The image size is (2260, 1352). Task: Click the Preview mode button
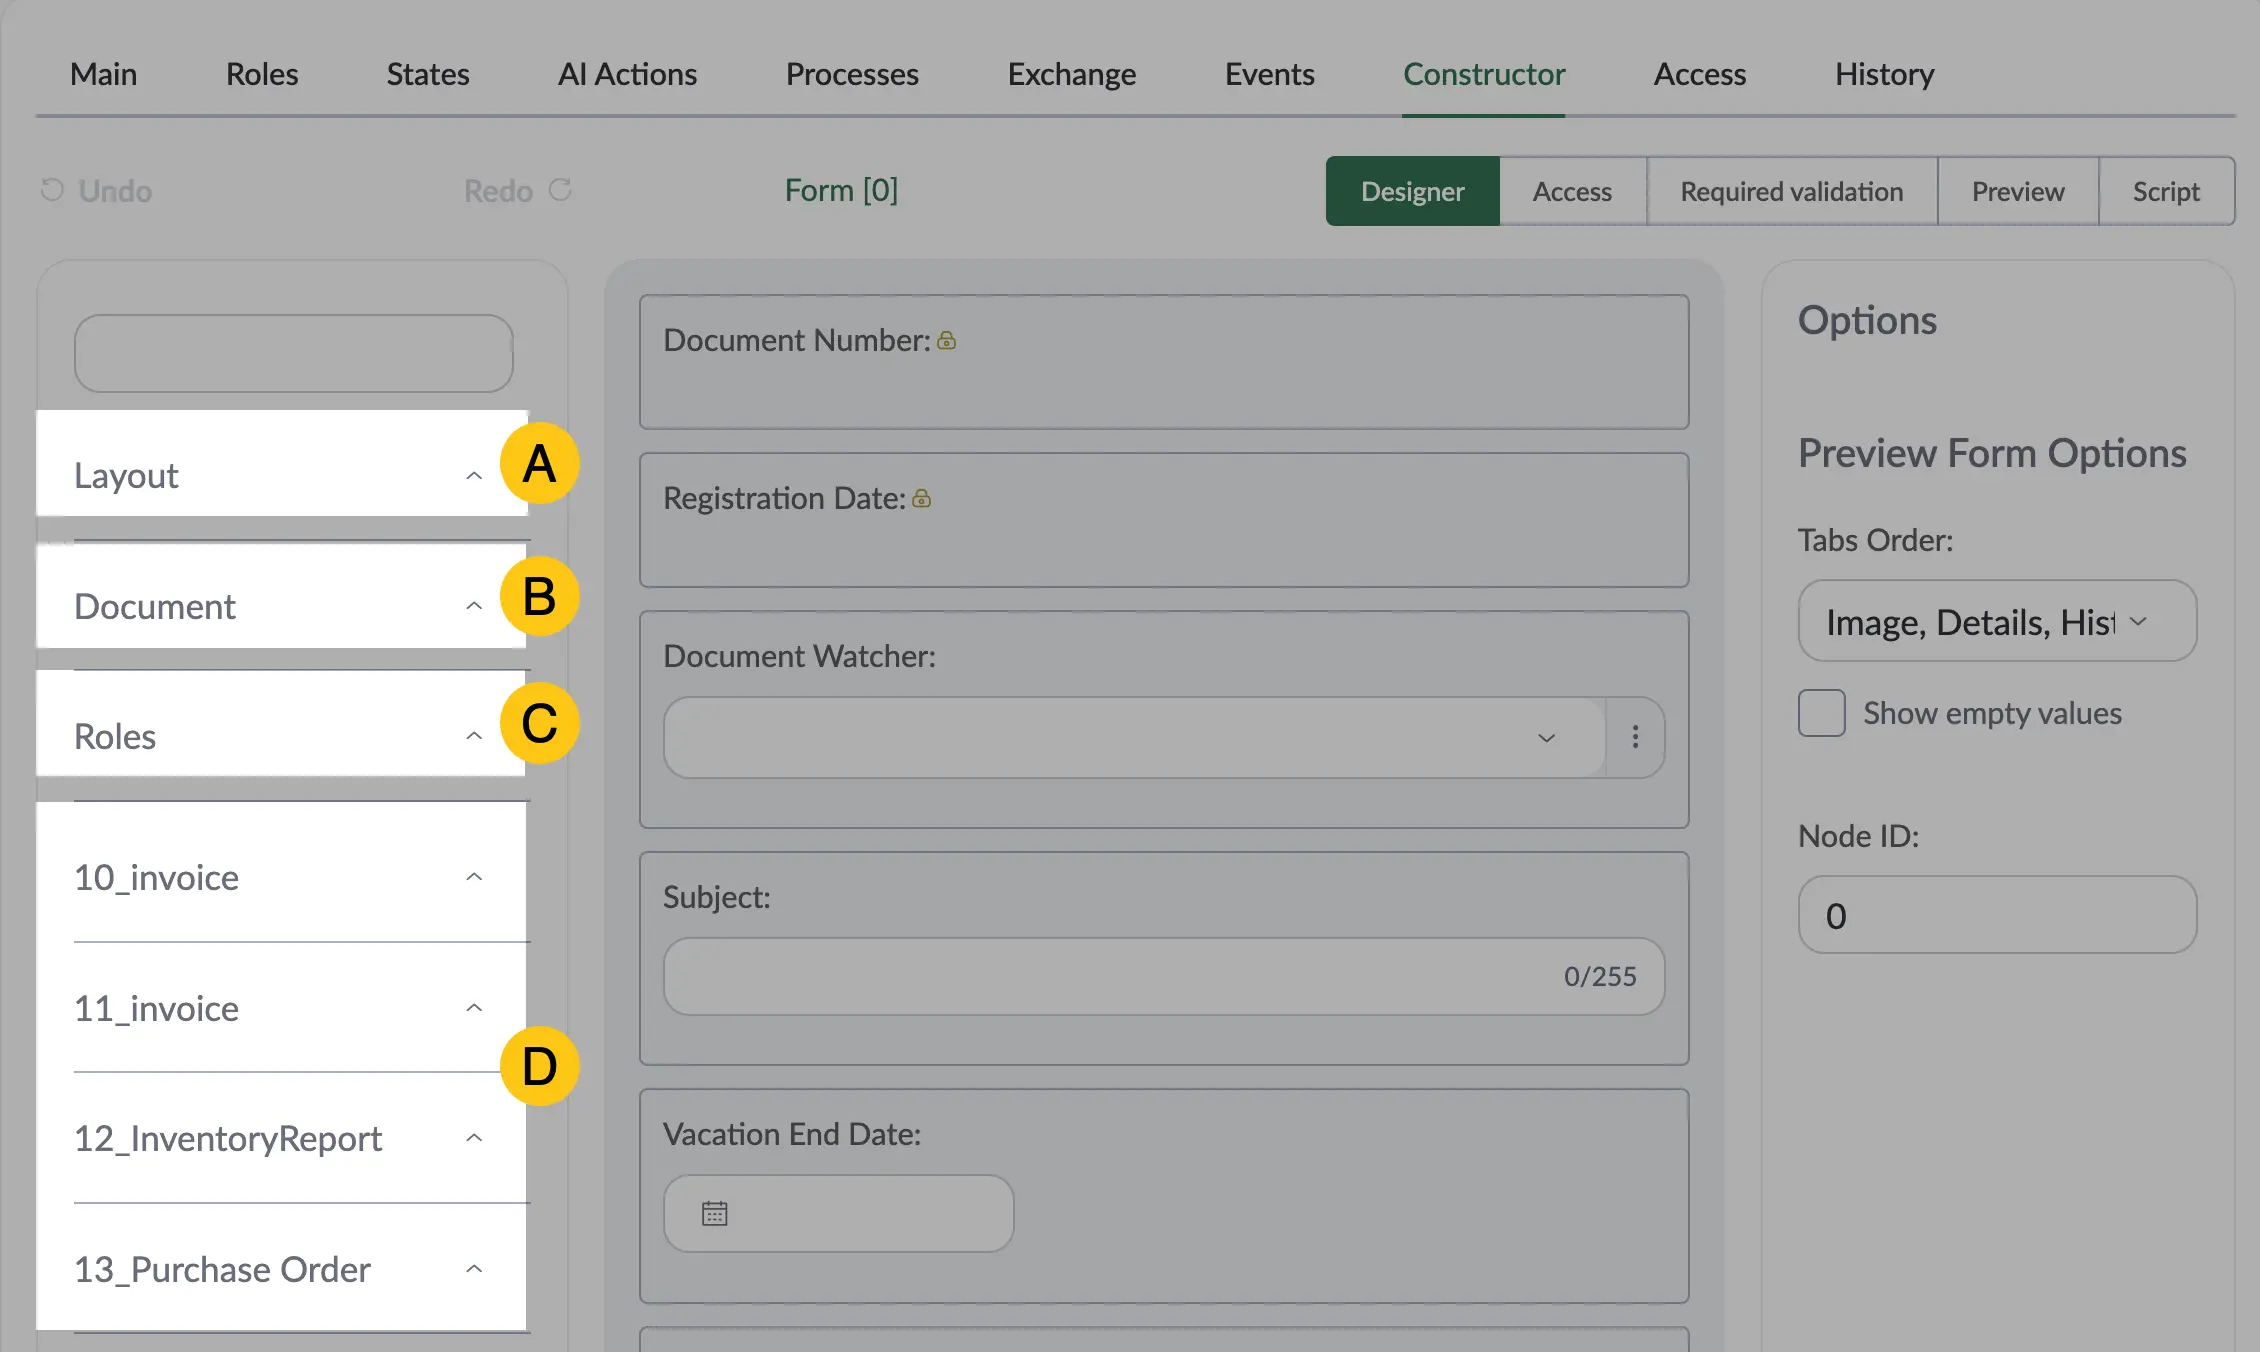pos(2017,191)
